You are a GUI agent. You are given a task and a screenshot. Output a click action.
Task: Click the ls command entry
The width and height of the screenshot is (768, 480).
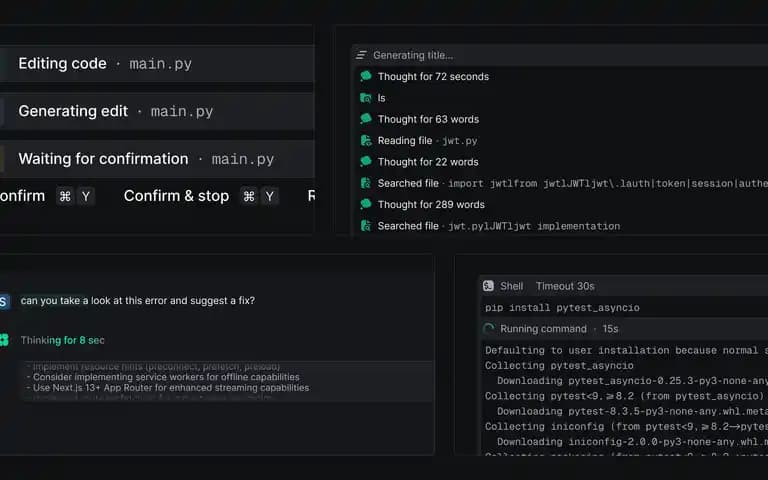point(382,98)
